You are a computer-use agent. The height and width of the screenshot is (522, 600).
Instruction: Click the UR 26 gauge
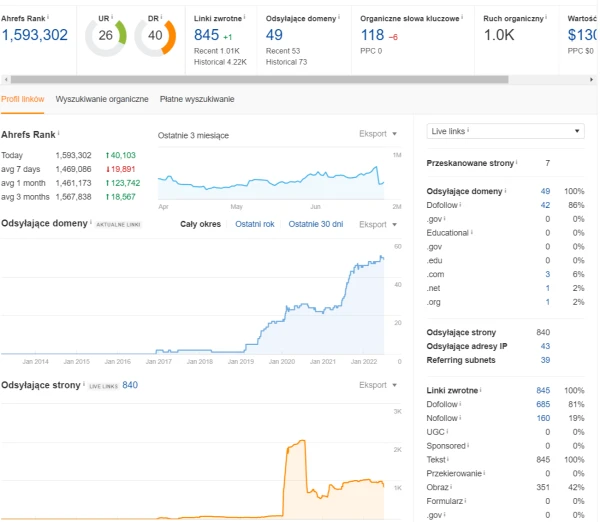106,36
